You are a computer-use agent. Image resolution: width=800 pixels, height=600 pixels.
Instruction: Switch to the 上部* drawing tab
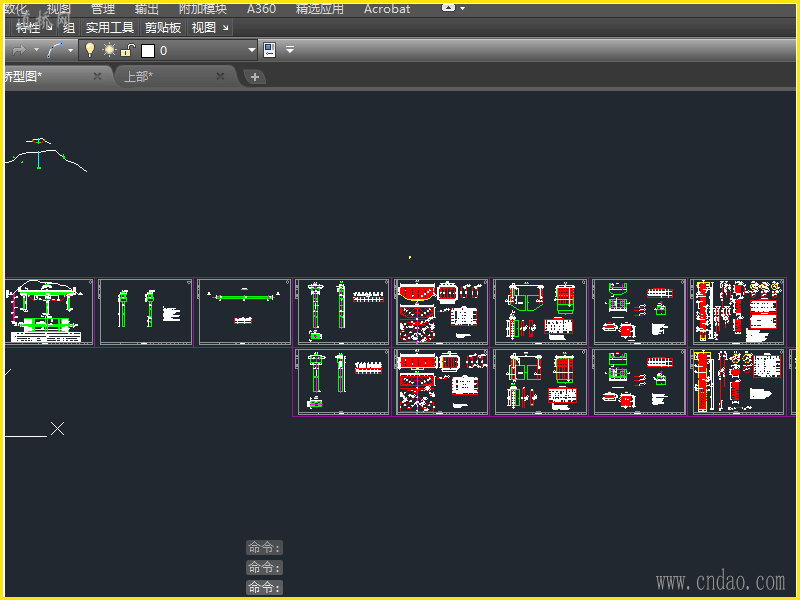pos(139,77)
